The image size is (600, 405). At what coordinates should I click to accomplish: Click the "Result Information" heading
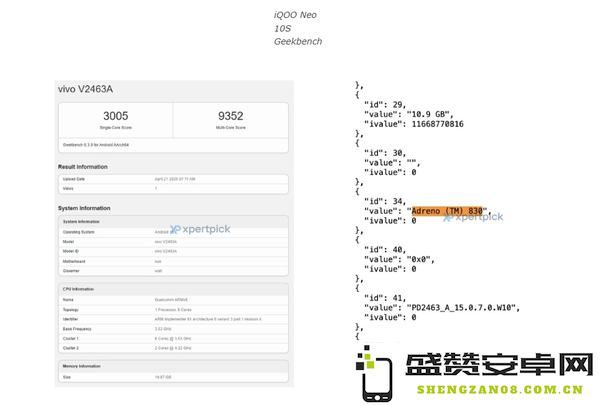click(x=83, y=167)
